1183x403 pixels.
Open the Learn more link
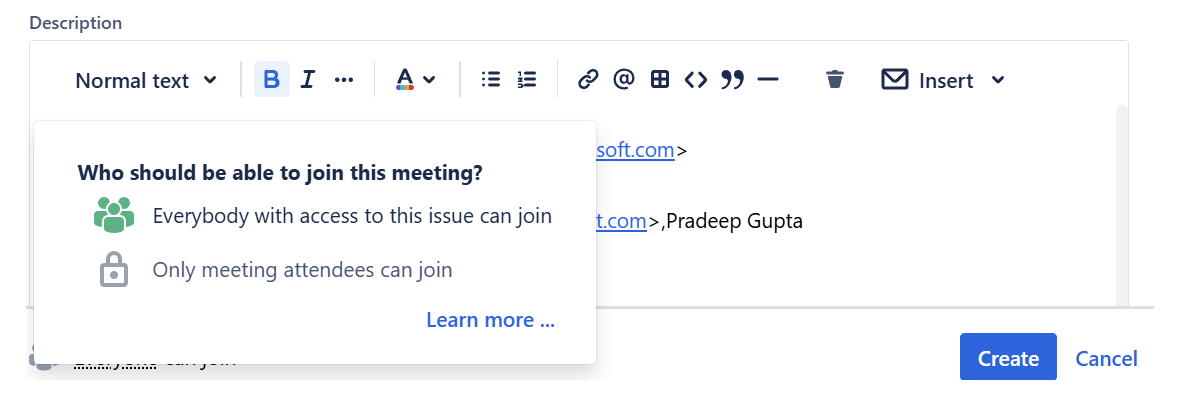point(490,320)
